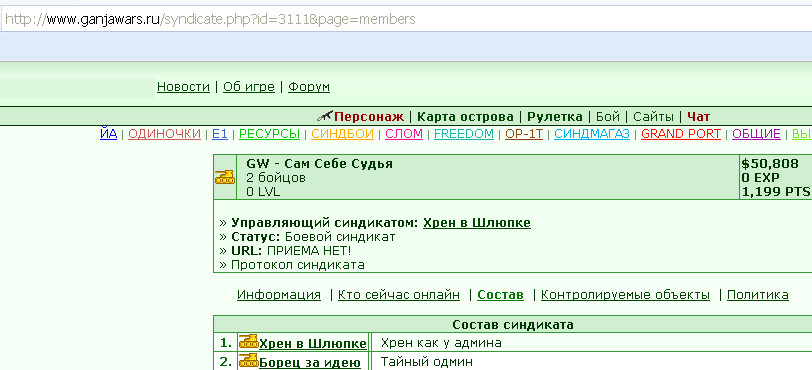
Task: Click the Состав синдиката table header
Action: [x=513, y=325]
